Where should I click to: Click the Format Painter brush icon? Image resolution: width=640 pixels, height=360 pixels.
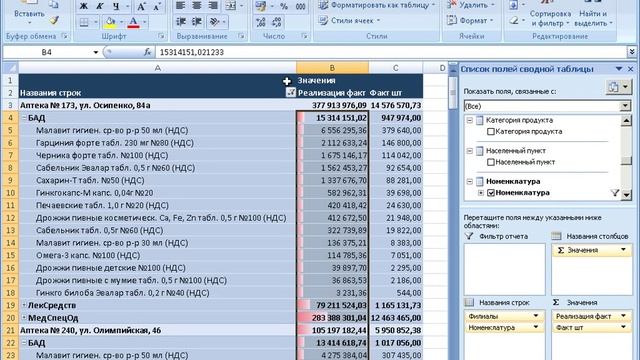54,20
